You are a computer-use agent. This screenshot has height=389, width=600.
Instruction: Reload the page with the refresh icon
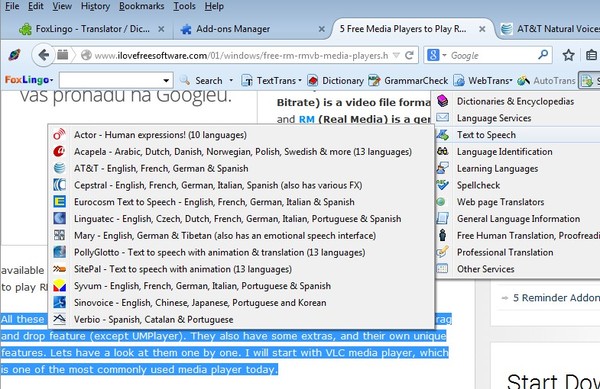(x=409, y=55)
